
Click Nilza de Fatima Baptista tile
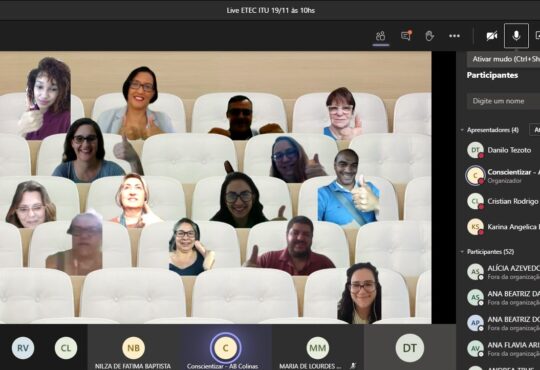(x=133, y=348)
